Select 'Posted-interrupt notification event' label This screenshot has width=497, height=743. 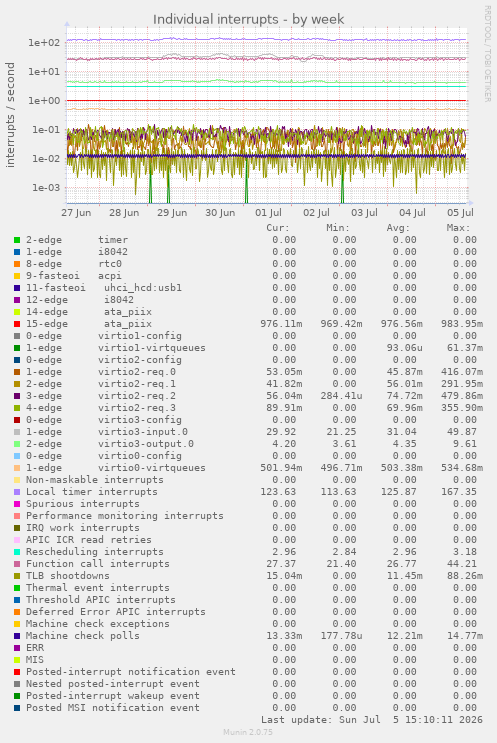[131, 672]
